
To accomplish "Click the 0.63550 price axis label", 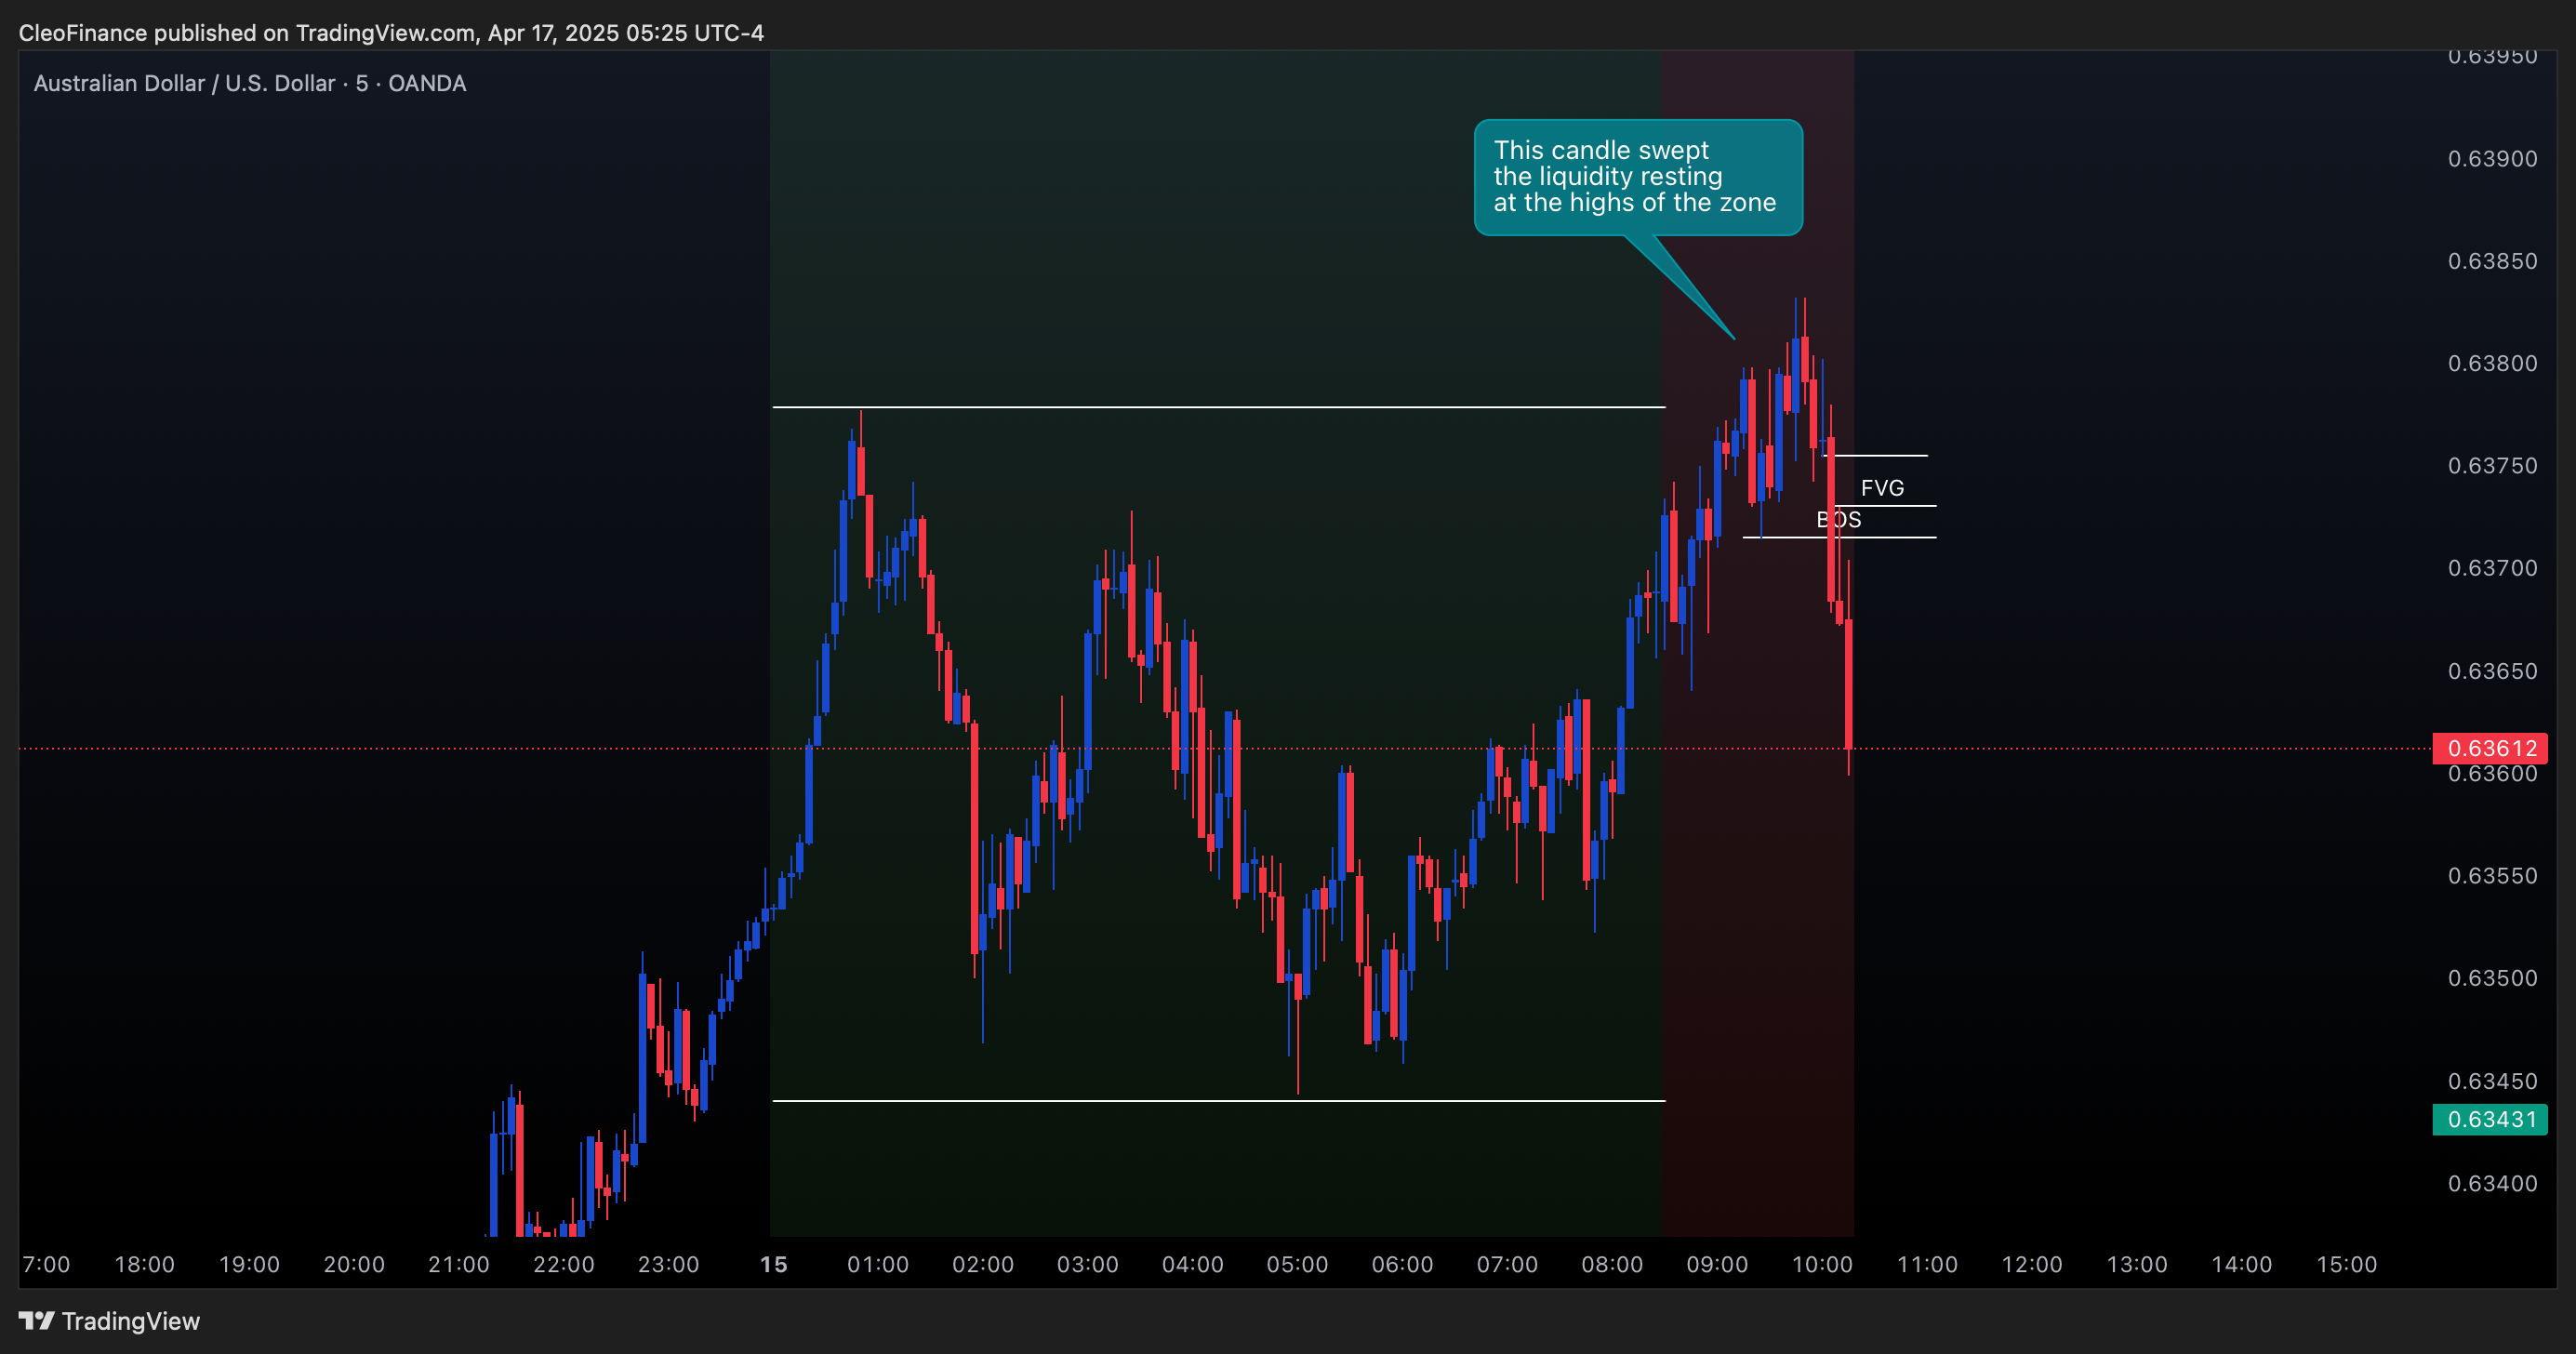I will 2492,876.
